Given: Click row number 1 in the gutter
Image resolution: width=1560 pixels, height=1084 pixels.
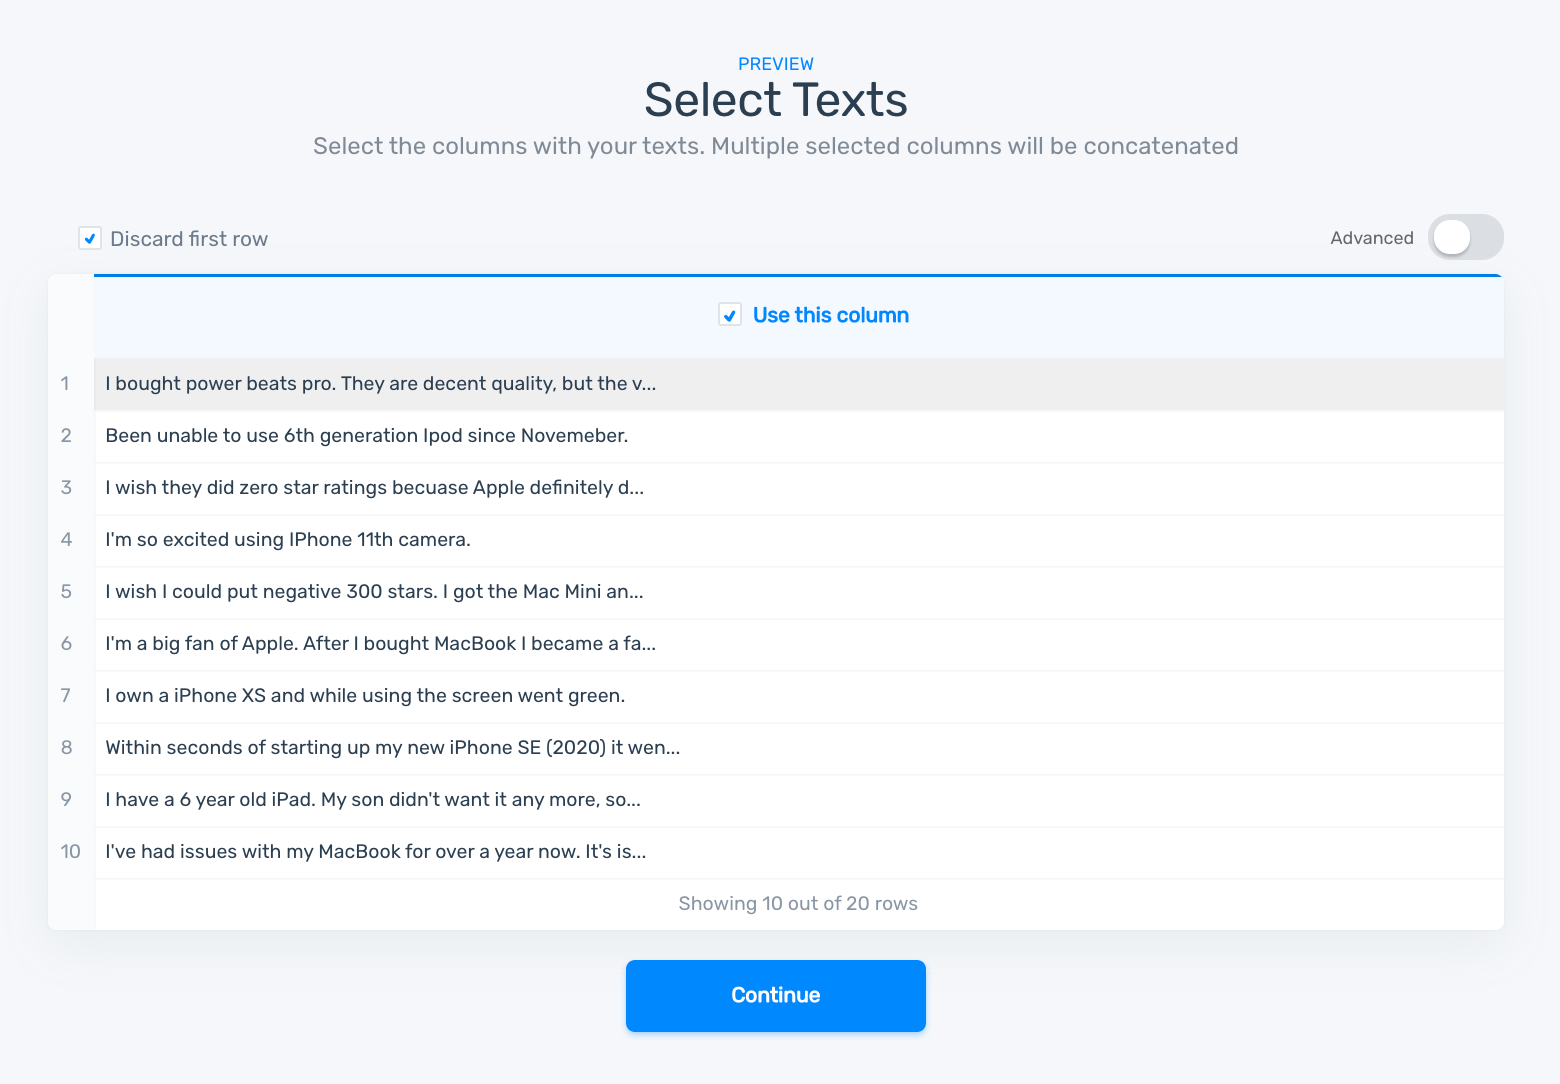Looking at the screenshot, I should 65,384.
